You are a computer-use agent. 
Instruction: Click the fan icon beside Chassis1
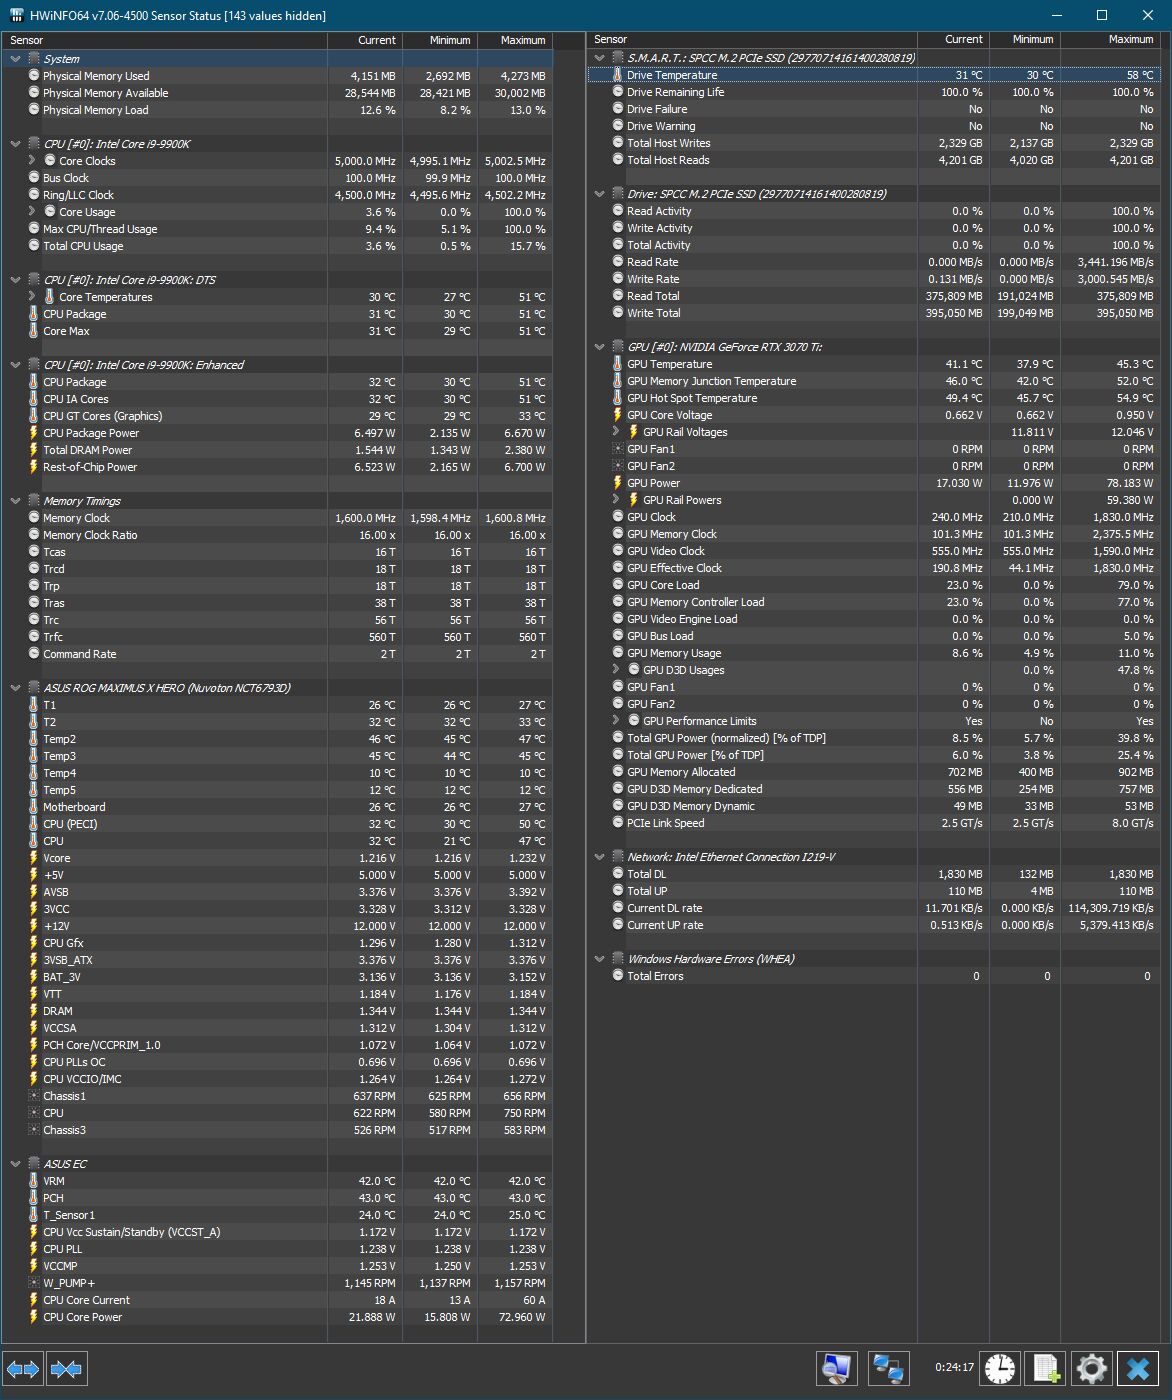pyautogui.click(x=34, y=1096)
